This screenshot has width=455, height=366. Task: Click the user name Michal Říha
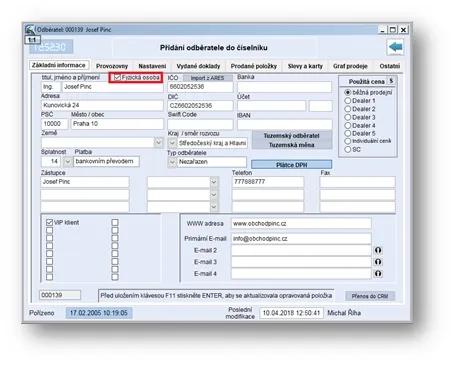pos(344,313)
